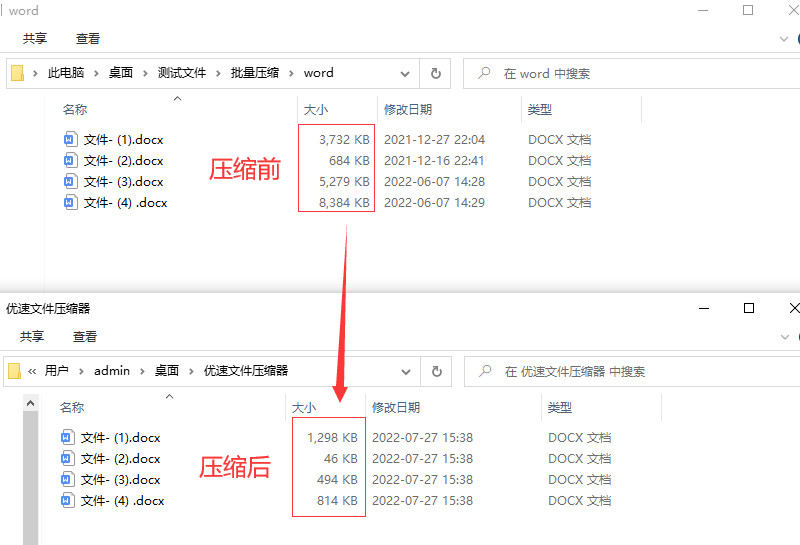Select 文件- (1).docx icon in 优速文件压缩器 window
Screen dimensions: 800x545
pyautogui.click(x=67, y=437)
